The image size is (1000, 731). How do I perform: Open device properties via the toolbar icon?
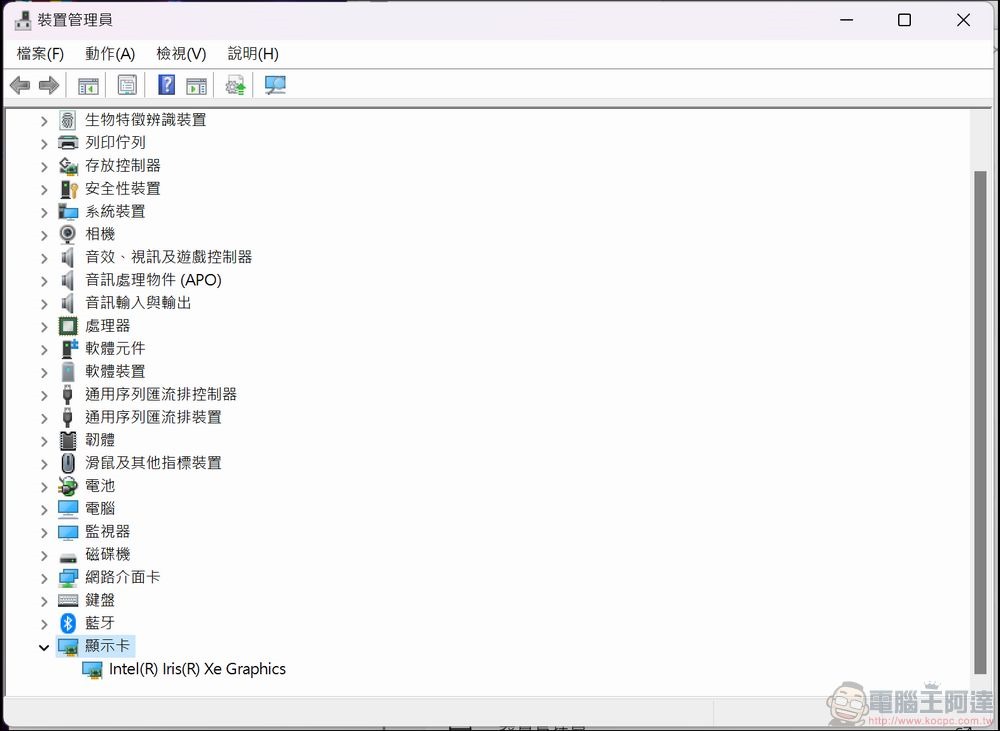(x=127, y=85)
